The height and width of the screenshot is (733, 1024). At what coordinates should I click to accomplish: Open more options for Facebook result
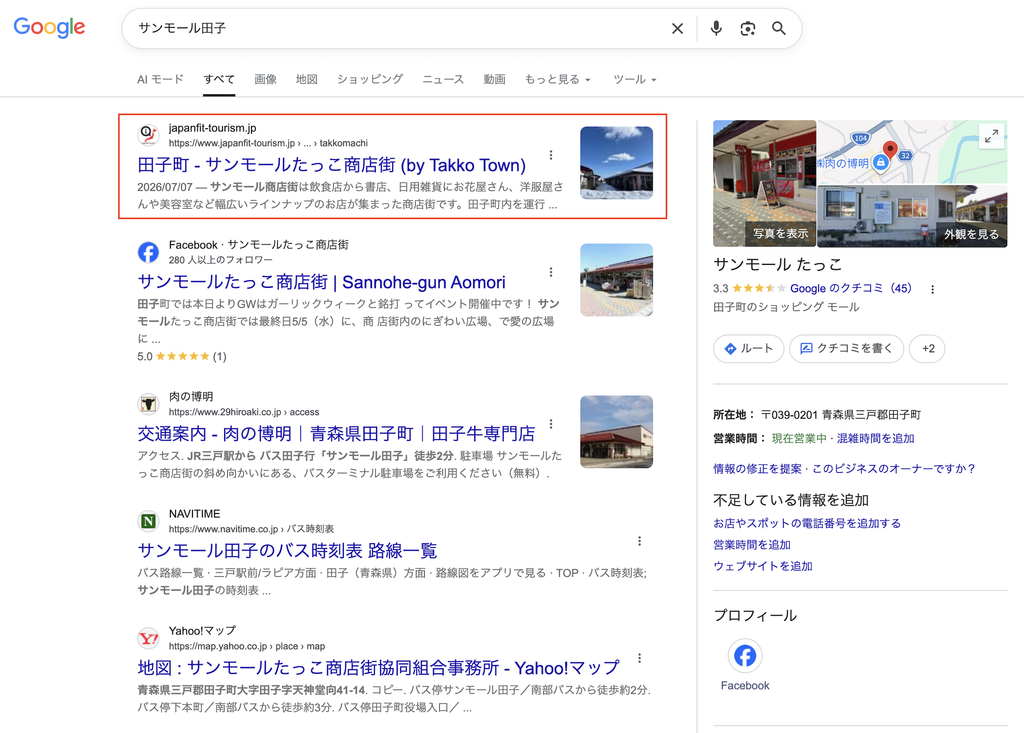coord(551,272)
